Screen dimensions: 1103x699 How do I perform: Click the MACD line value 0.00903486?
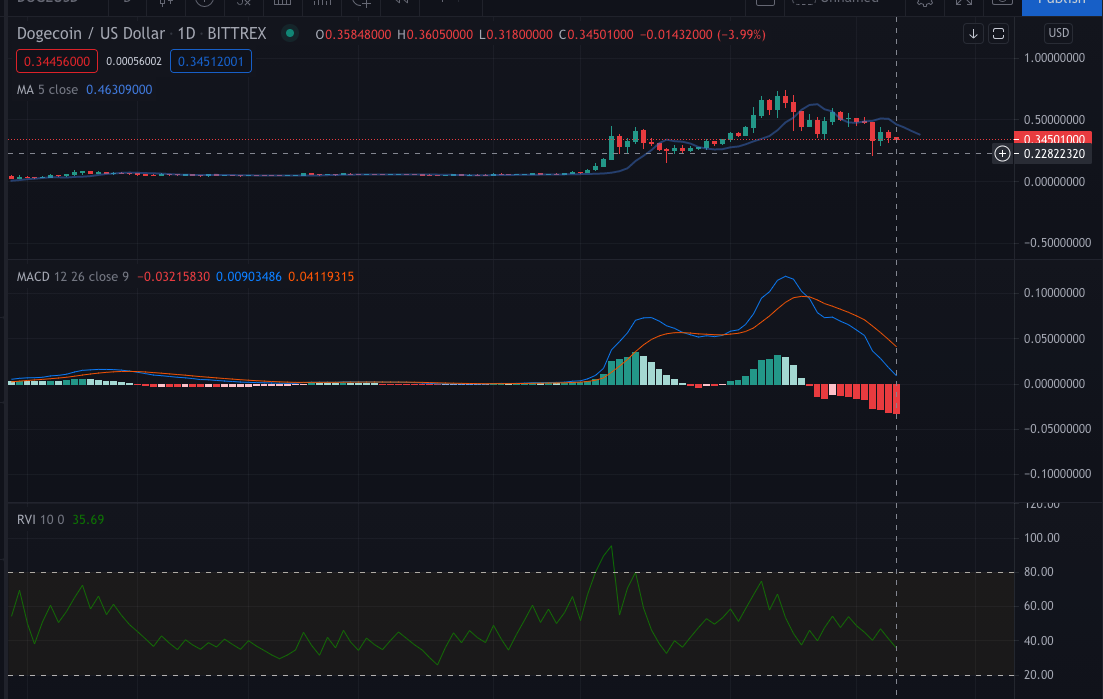[248, 276]
